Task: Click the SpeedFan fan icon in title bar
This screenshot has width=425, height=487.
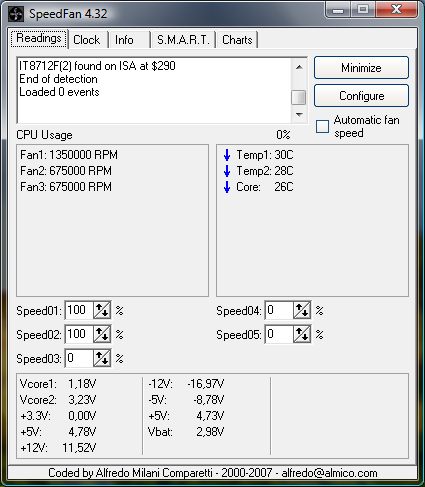Action: [x=16, y=14]
